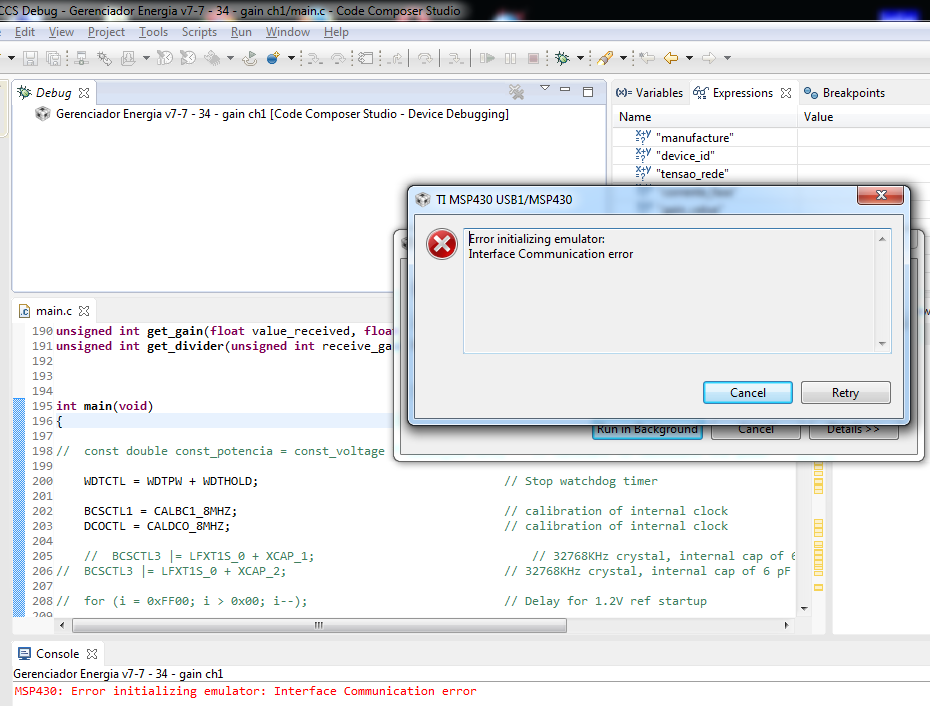
Task: Click the green bug Debug icon
Action: coord(562,58)
